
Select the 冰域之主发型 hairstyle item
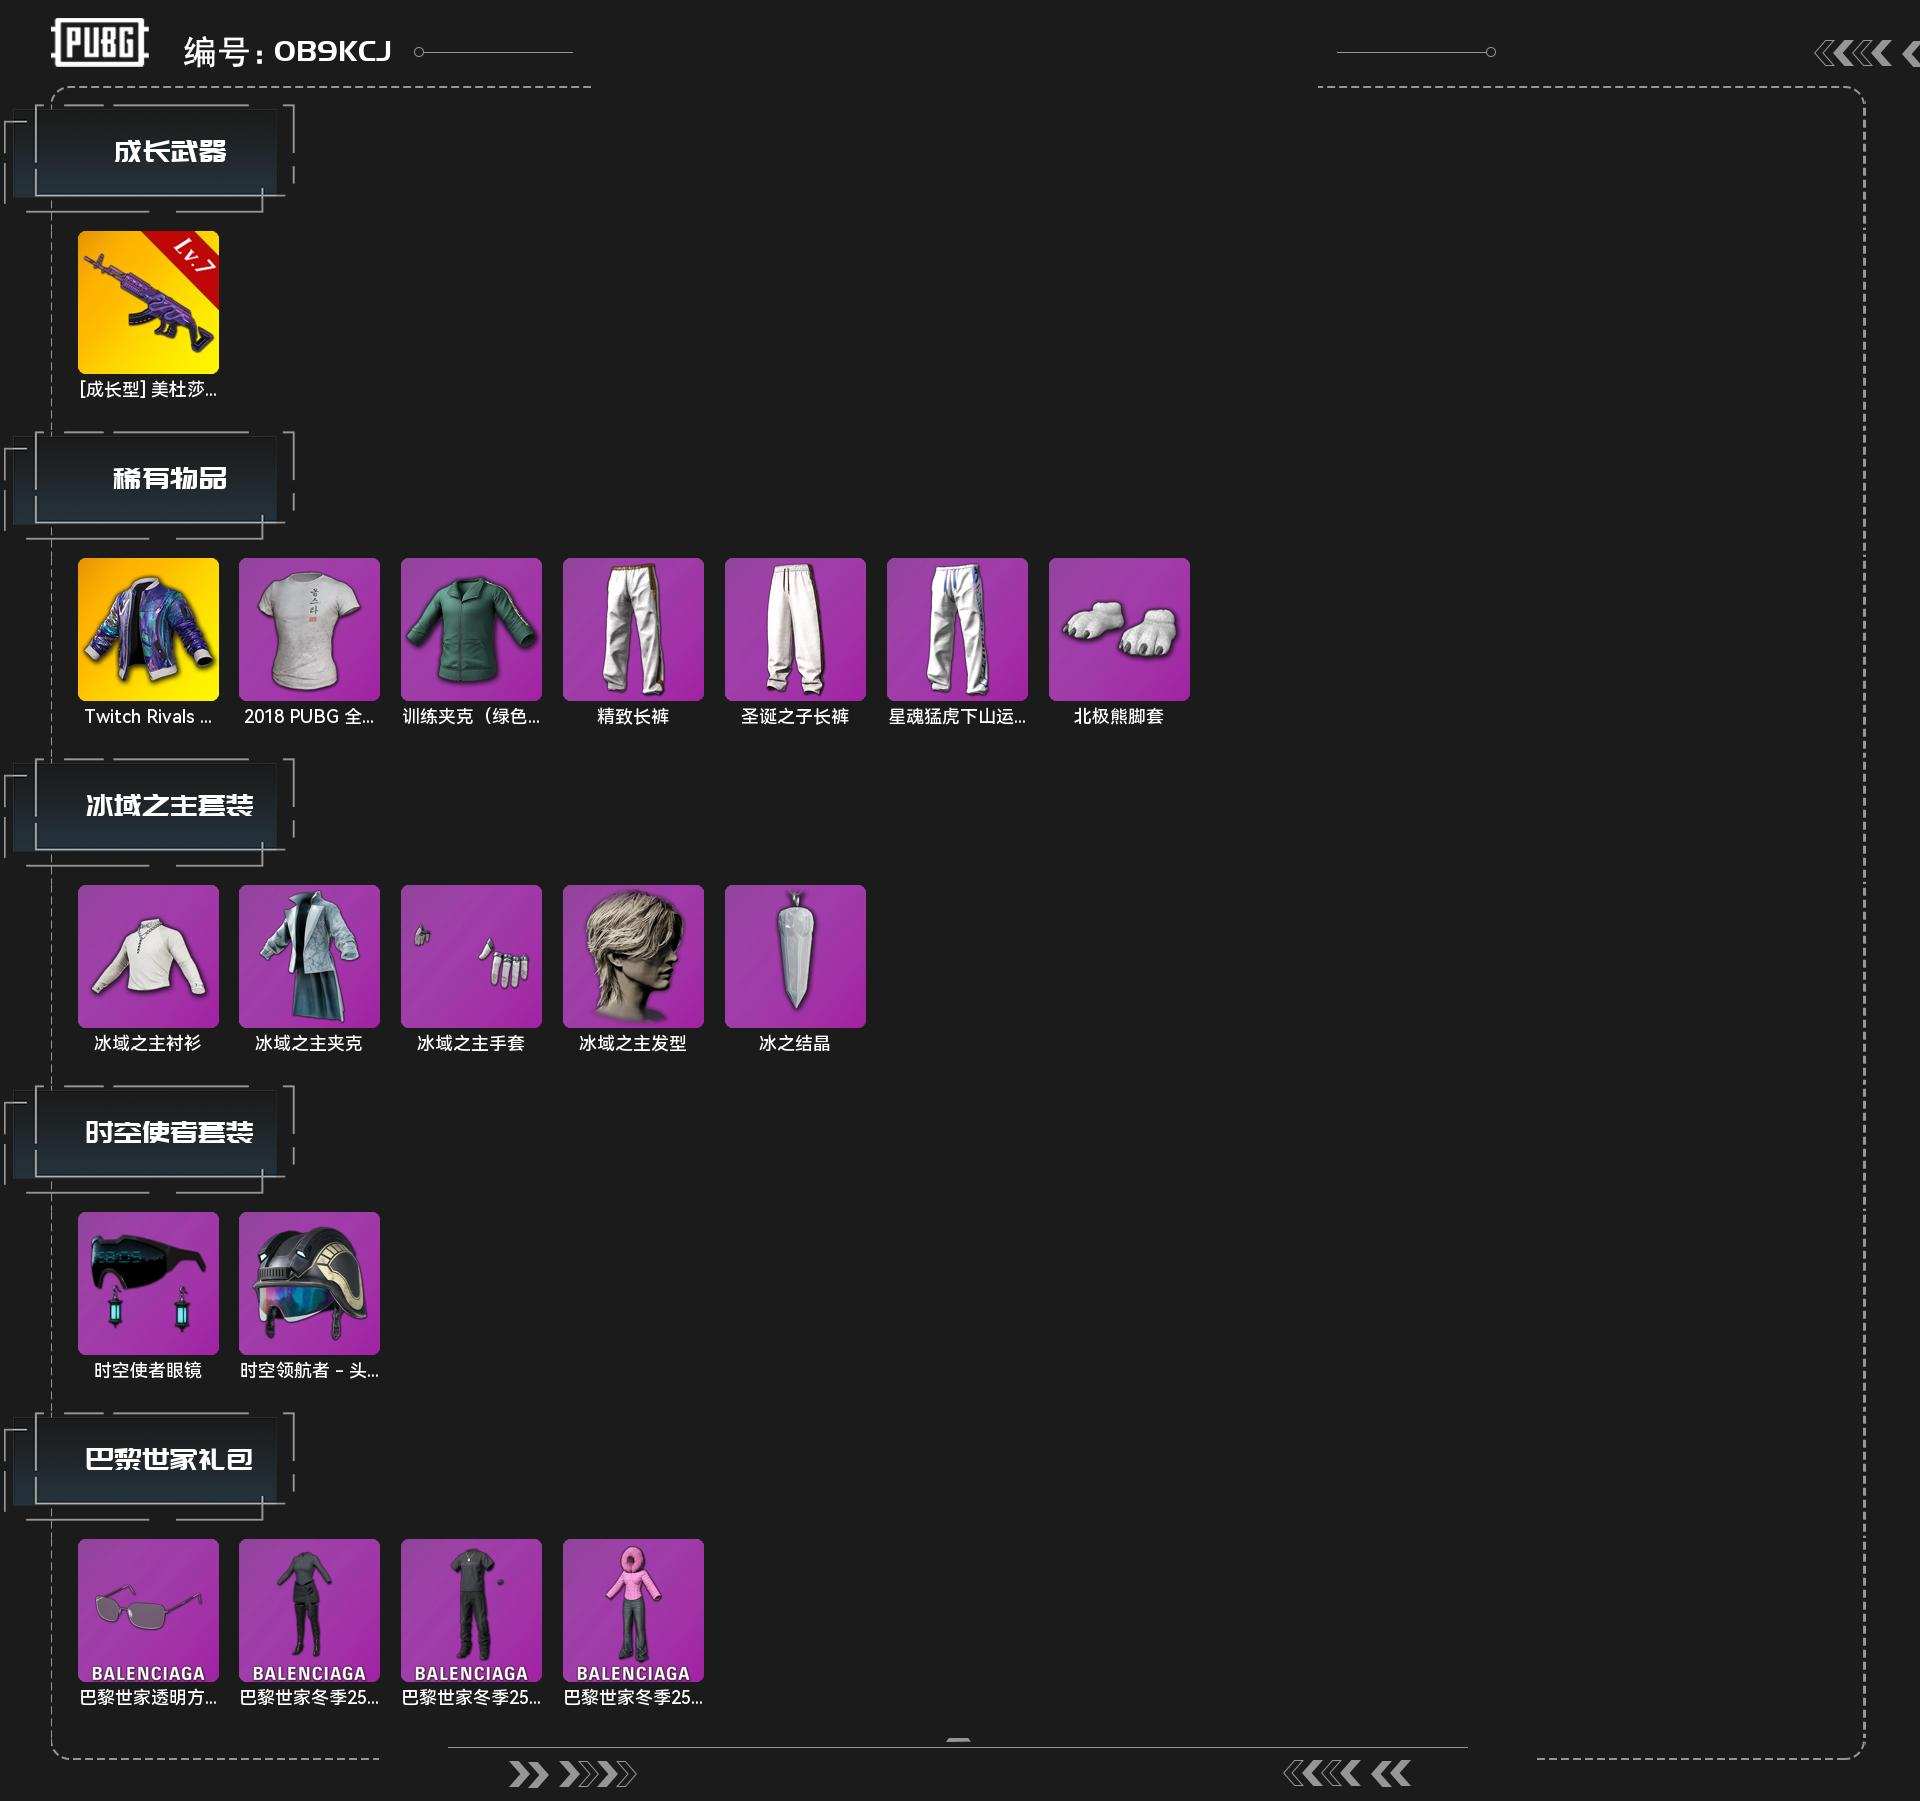point(633,956)
